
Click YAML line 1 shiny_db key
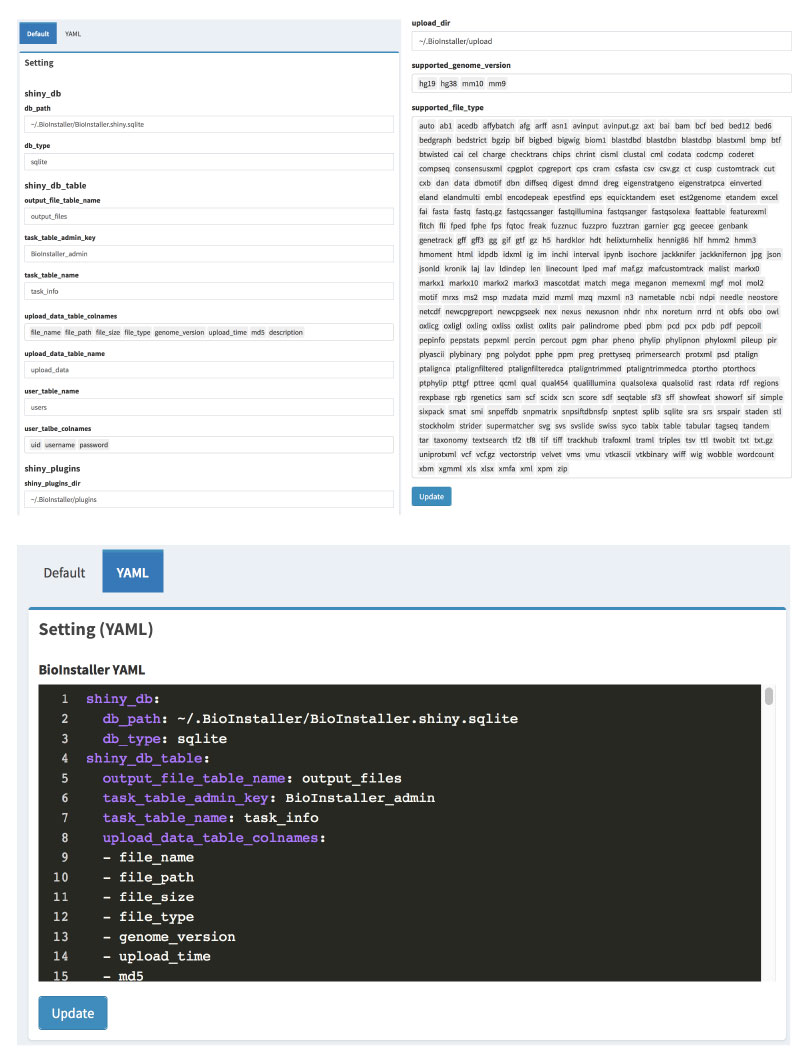coord(123,699)
